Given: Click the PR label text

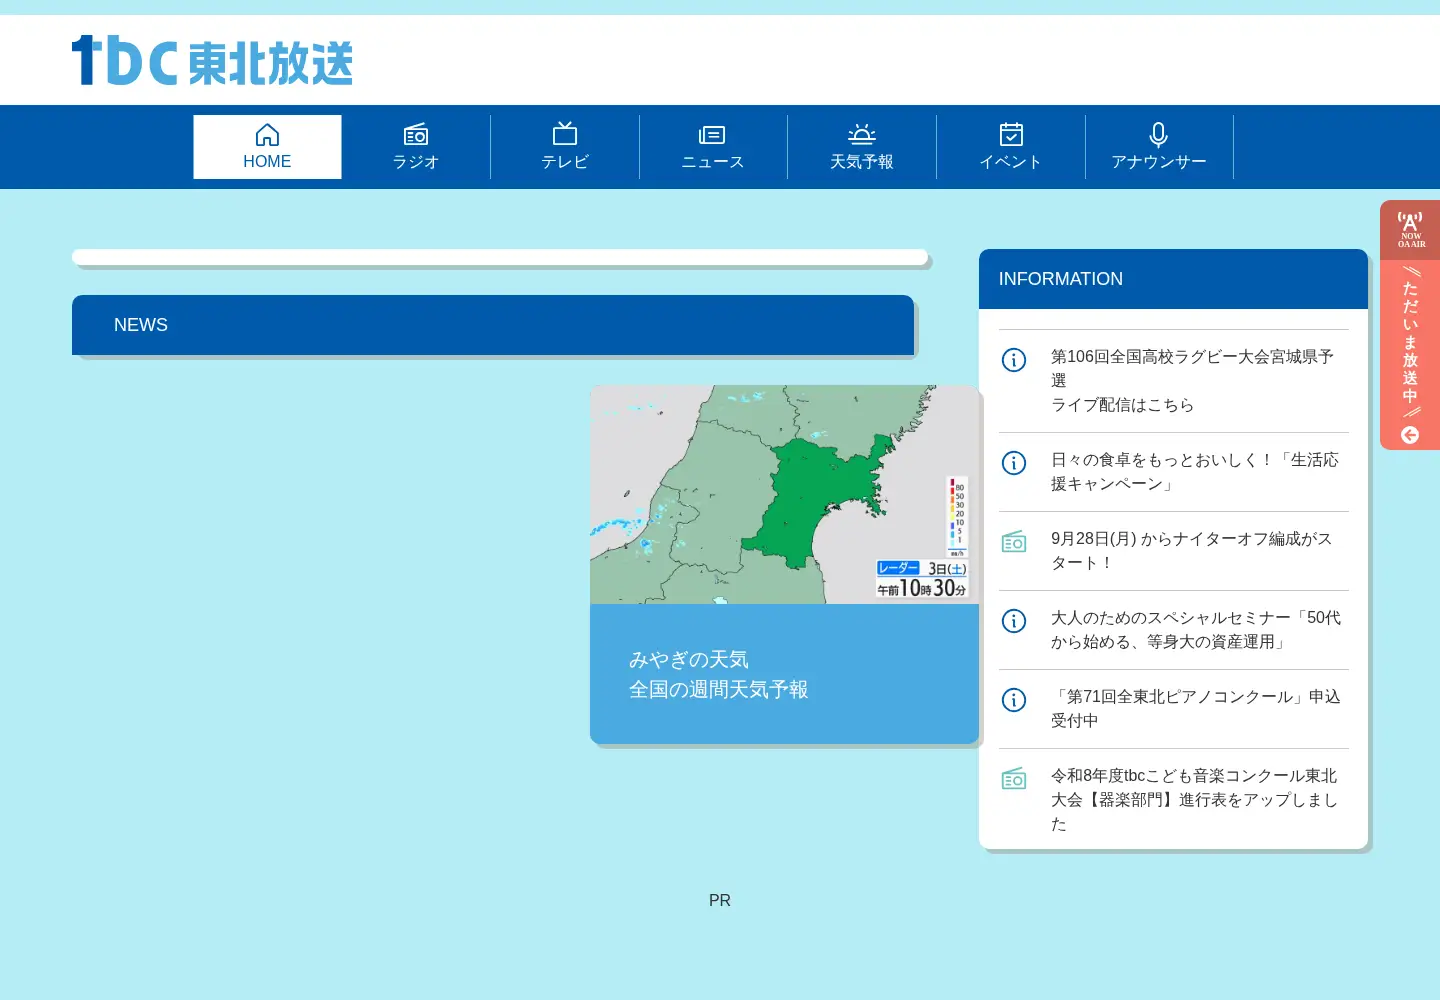Looking at the screenshot, I should pyautogui.click(x=720, y=901).
